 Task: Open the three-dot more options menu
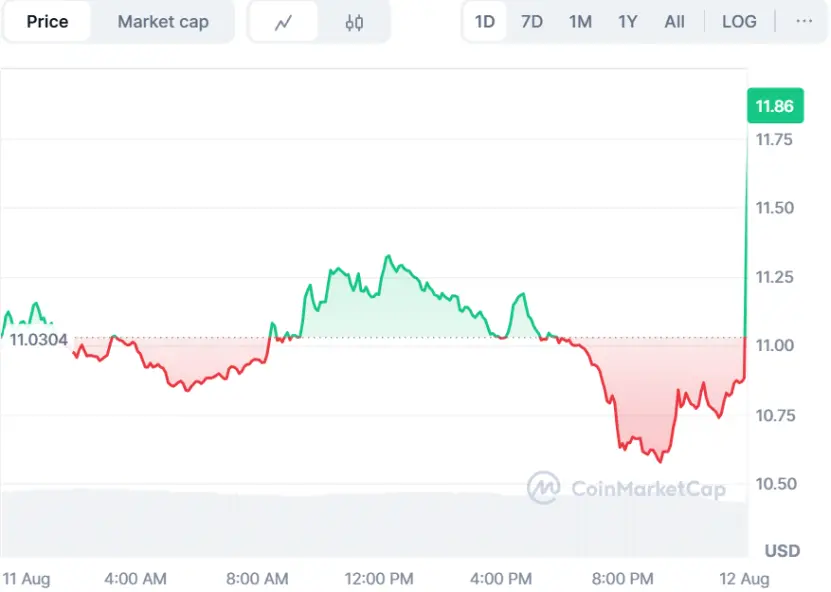pyautogui.click(x=804, y=21)
